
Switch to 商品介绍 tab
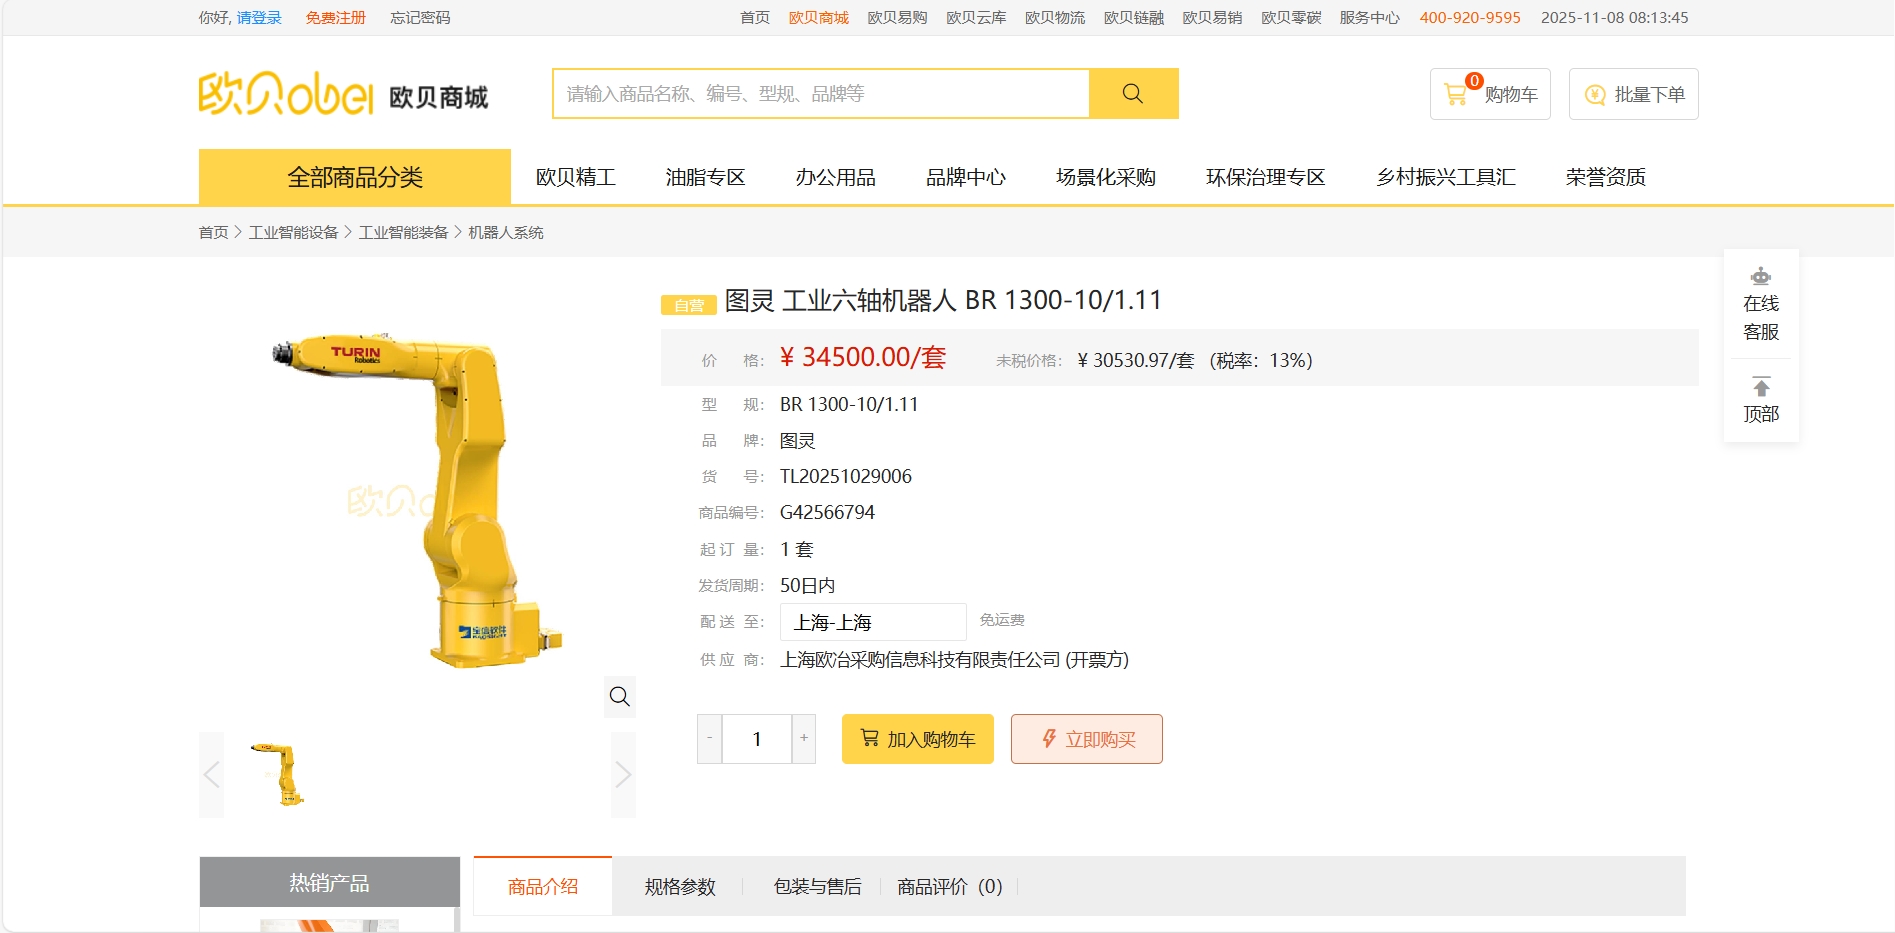[x=543, y=886]
